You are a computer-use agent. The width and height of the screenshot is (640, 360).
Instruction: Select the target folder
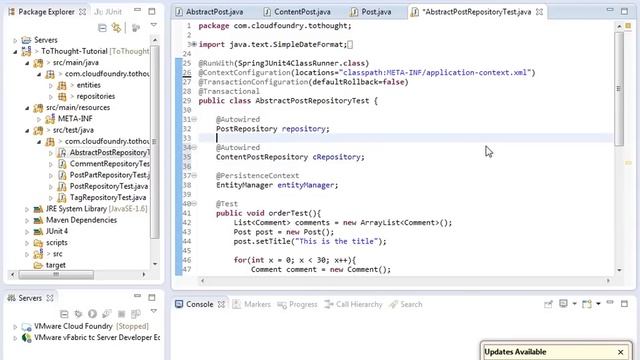(56, 265)
